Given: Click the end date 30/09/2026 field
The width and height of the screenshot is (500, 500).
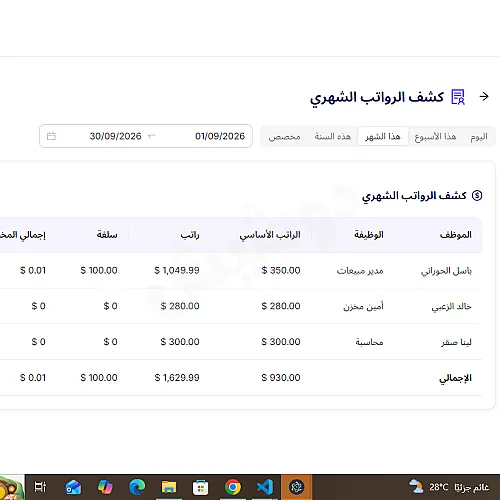Looking at the screenshot, I should [115, 136].
